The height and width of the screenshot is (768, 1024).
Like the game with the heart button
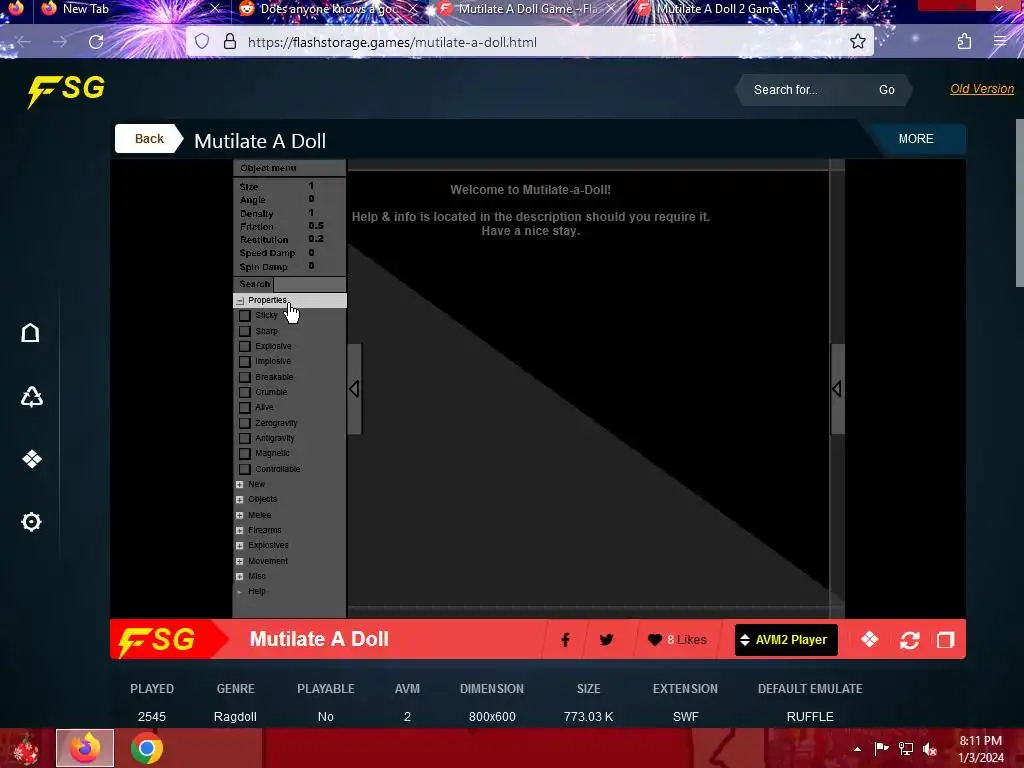coord(677,640)
